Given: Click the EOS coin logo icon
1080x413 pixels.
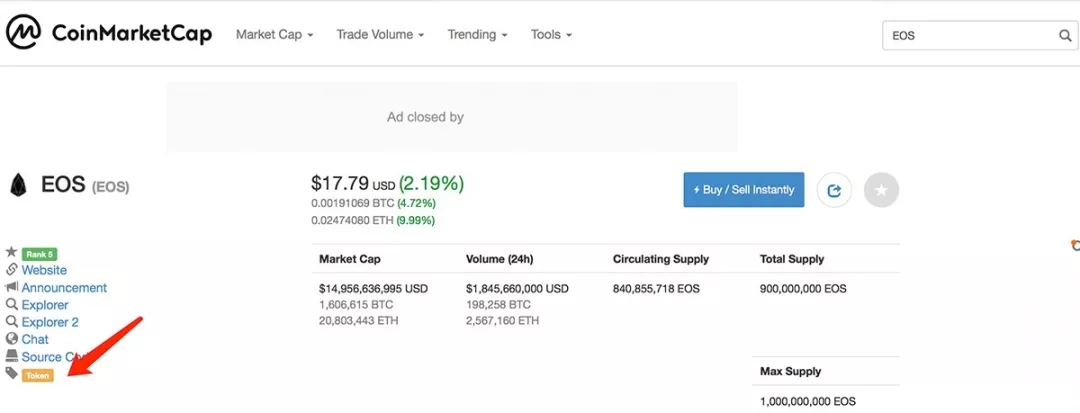Looking at the screenshot, I should click(x=17, y=185).
